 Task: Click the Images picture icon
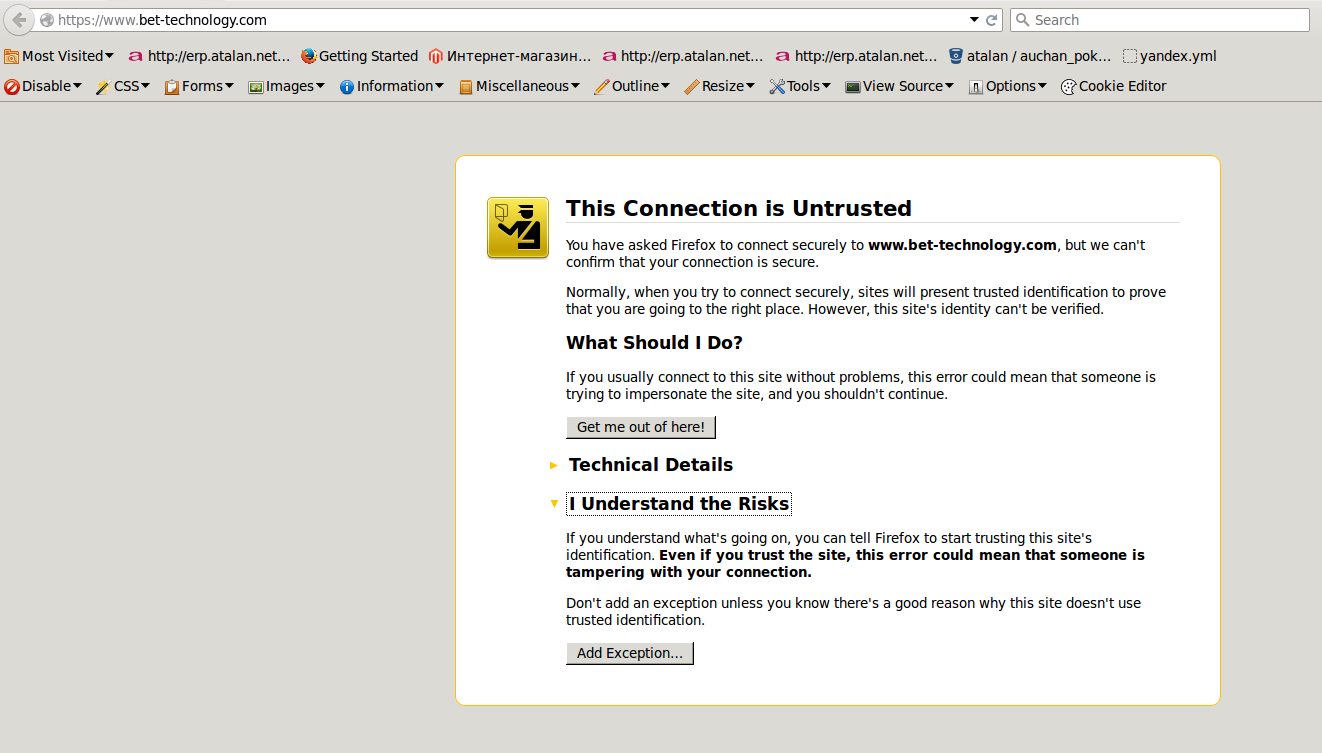click(x=256, y=87)
